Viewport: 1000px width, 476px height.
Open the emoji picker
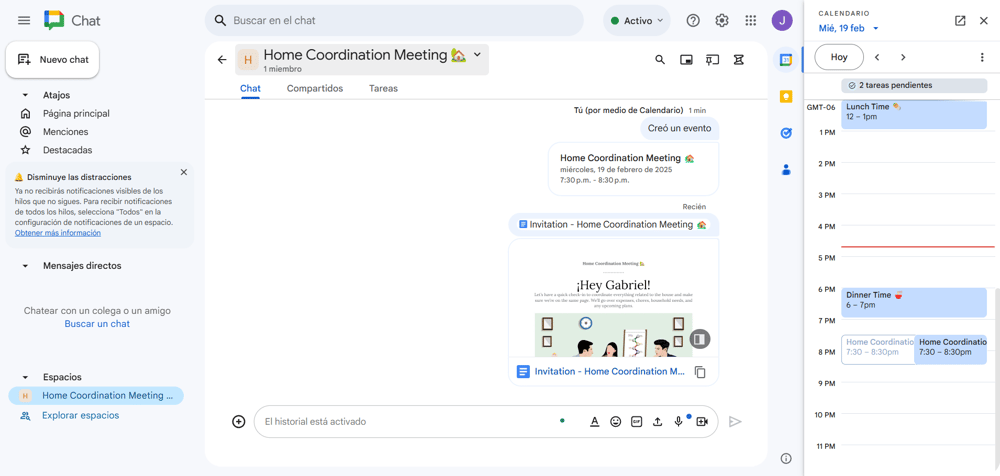(615, 422)
